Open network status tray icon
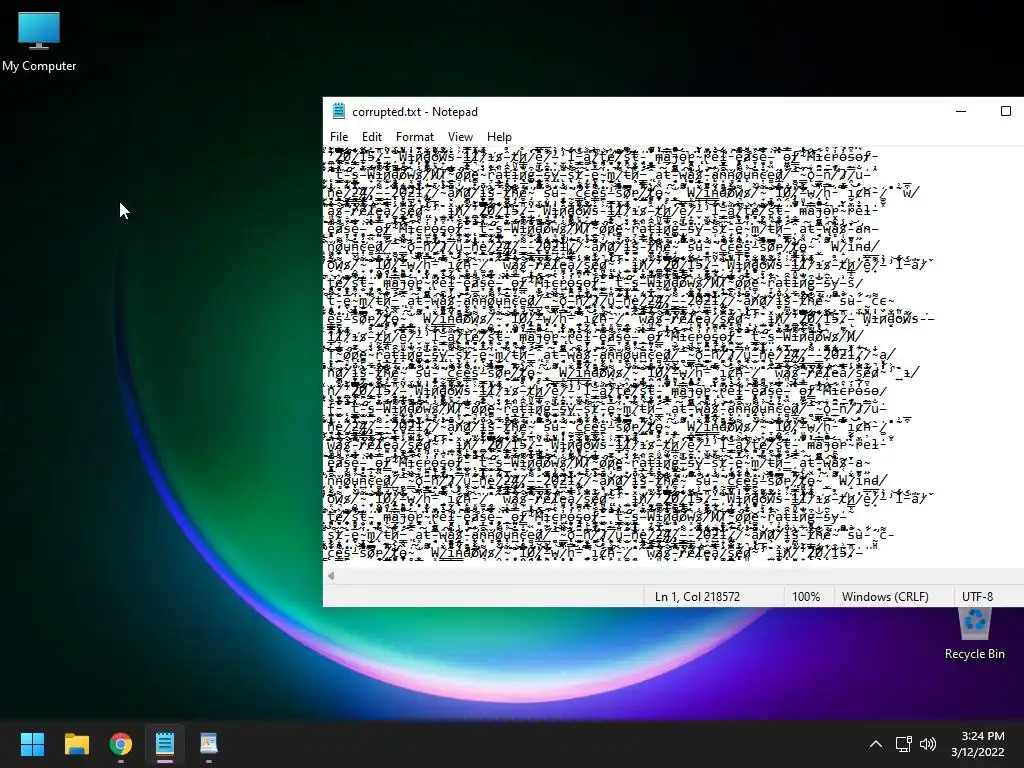This screenshot has width=1024, height=768. (903, 744)
